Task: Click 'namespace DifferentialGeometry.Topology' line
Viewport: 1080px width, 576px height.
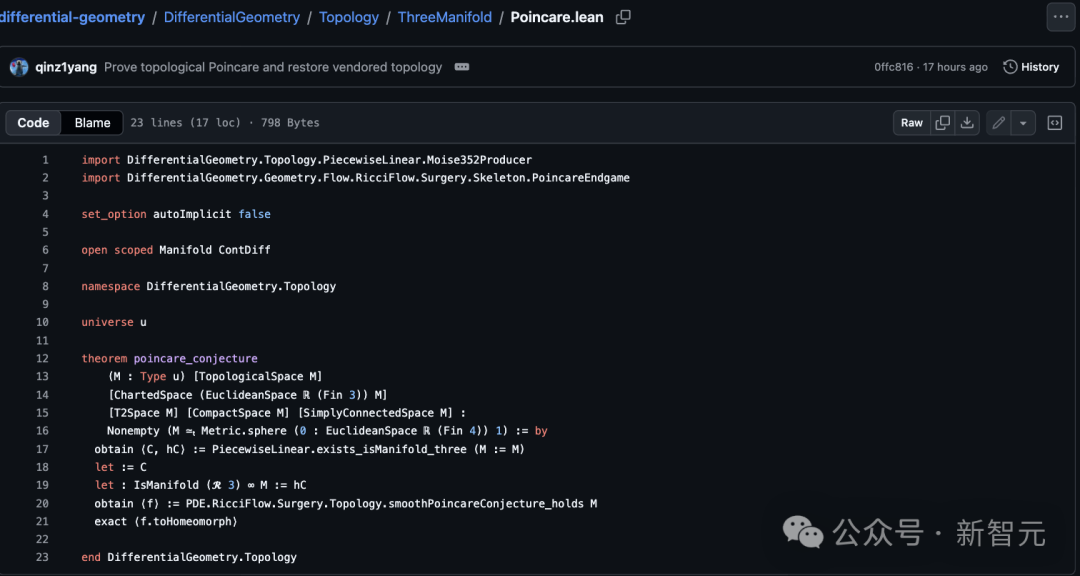Action: [x=209, y=286]
